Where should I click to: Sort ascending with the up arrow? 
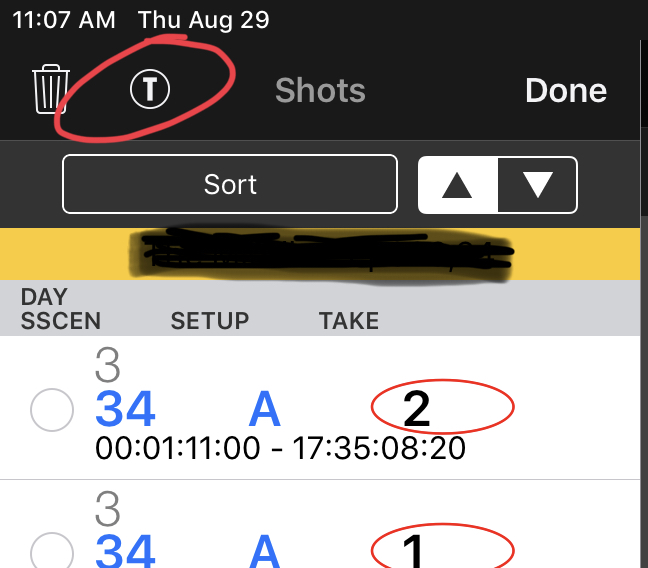pos(457,185)
